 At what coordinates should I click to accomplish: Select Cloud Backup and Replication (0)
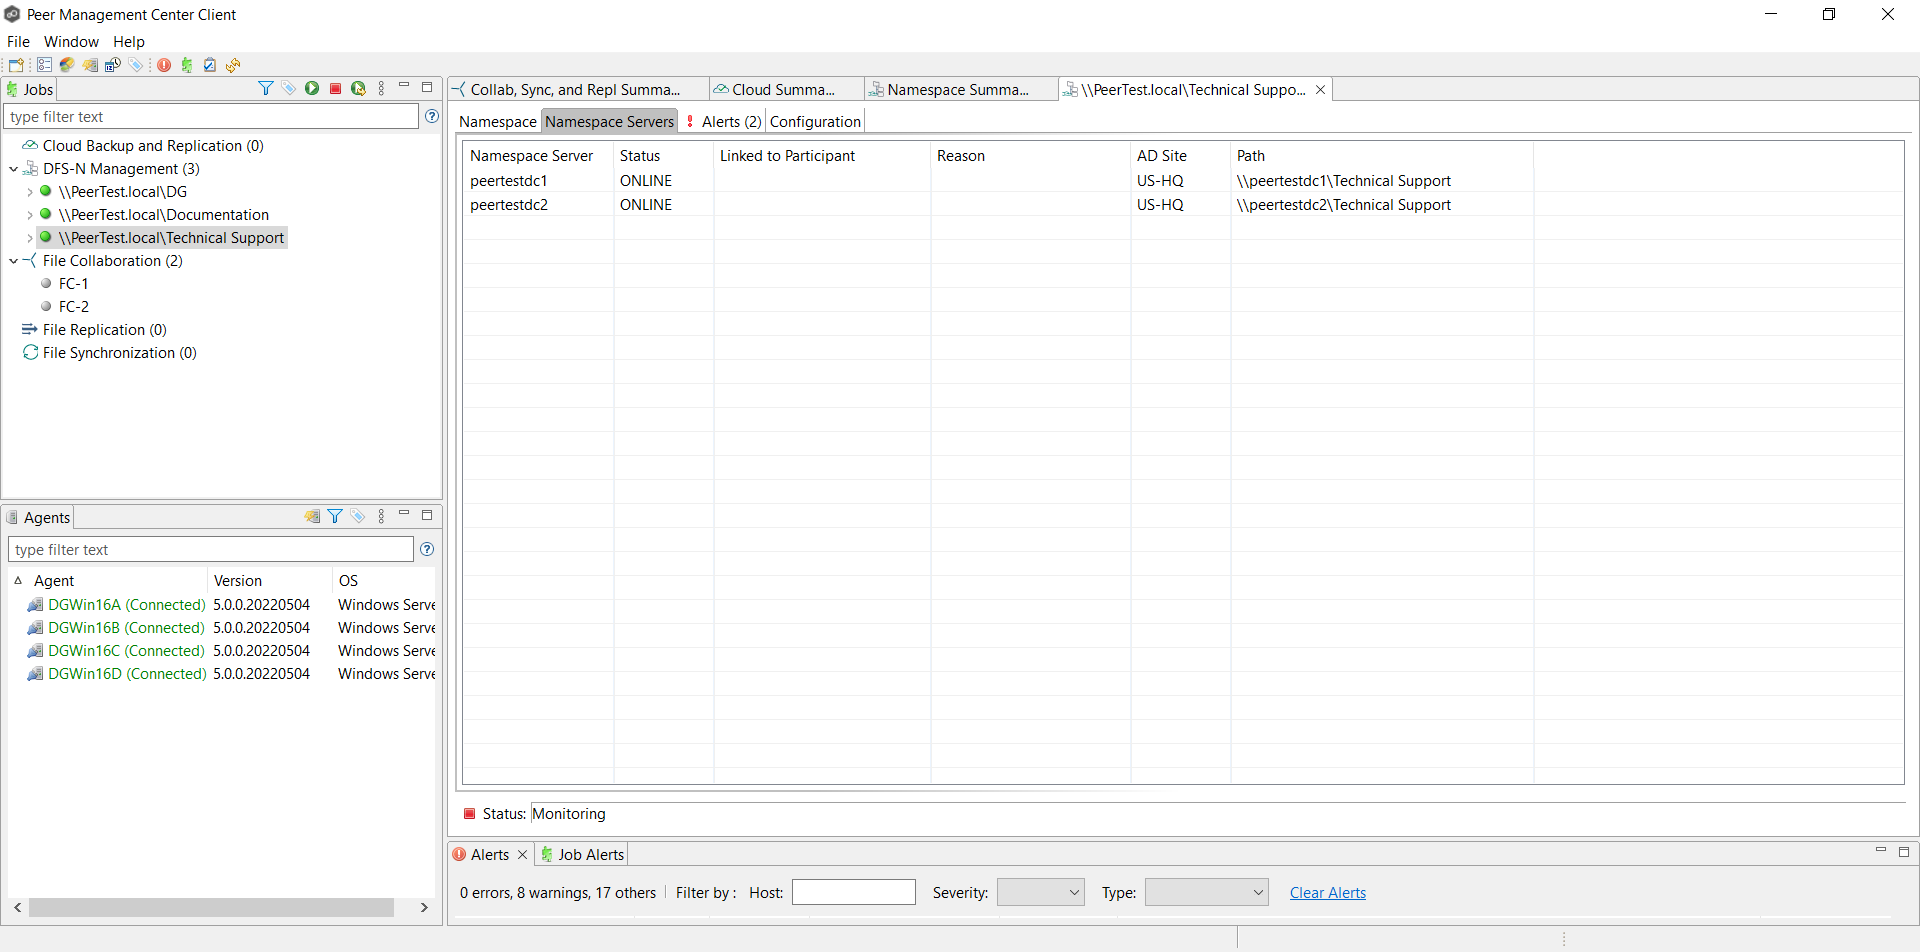(x=153, y=145)
